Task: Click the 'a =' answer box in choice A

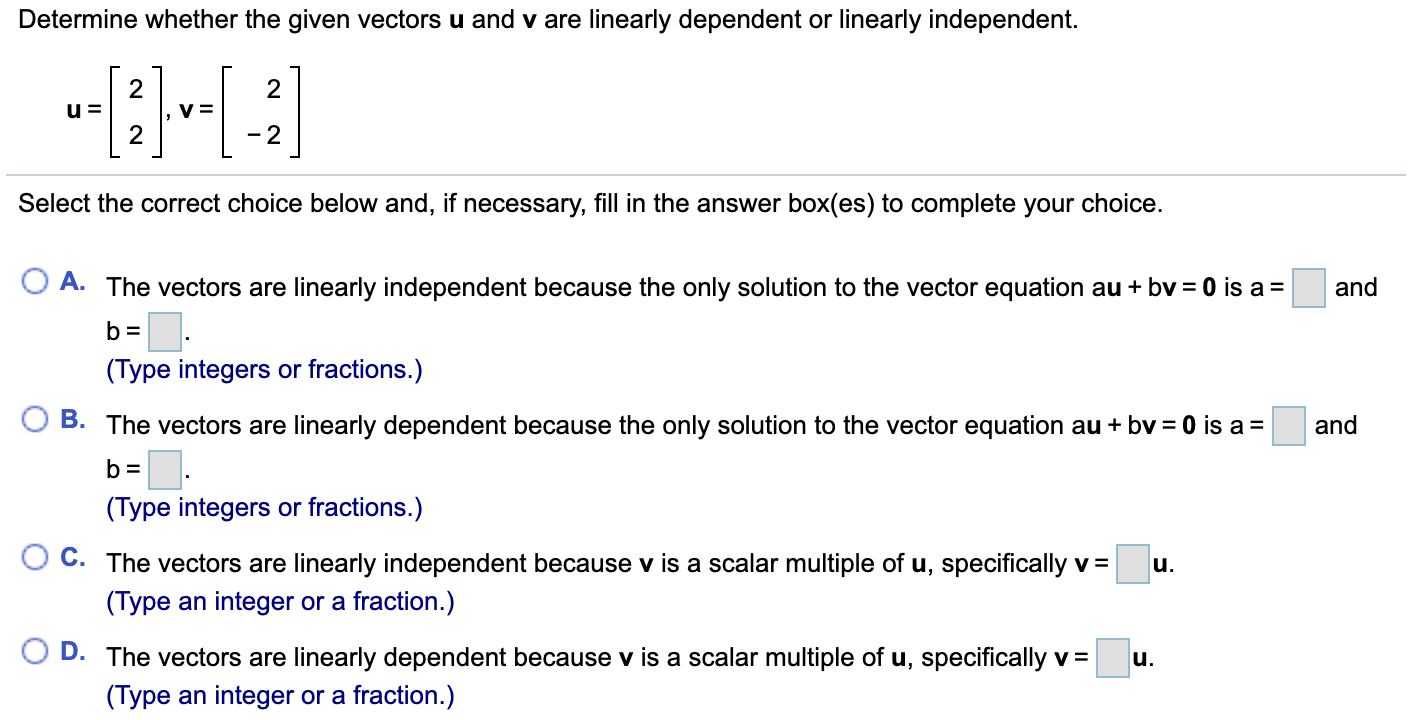Action: (x=1308, y=287)
